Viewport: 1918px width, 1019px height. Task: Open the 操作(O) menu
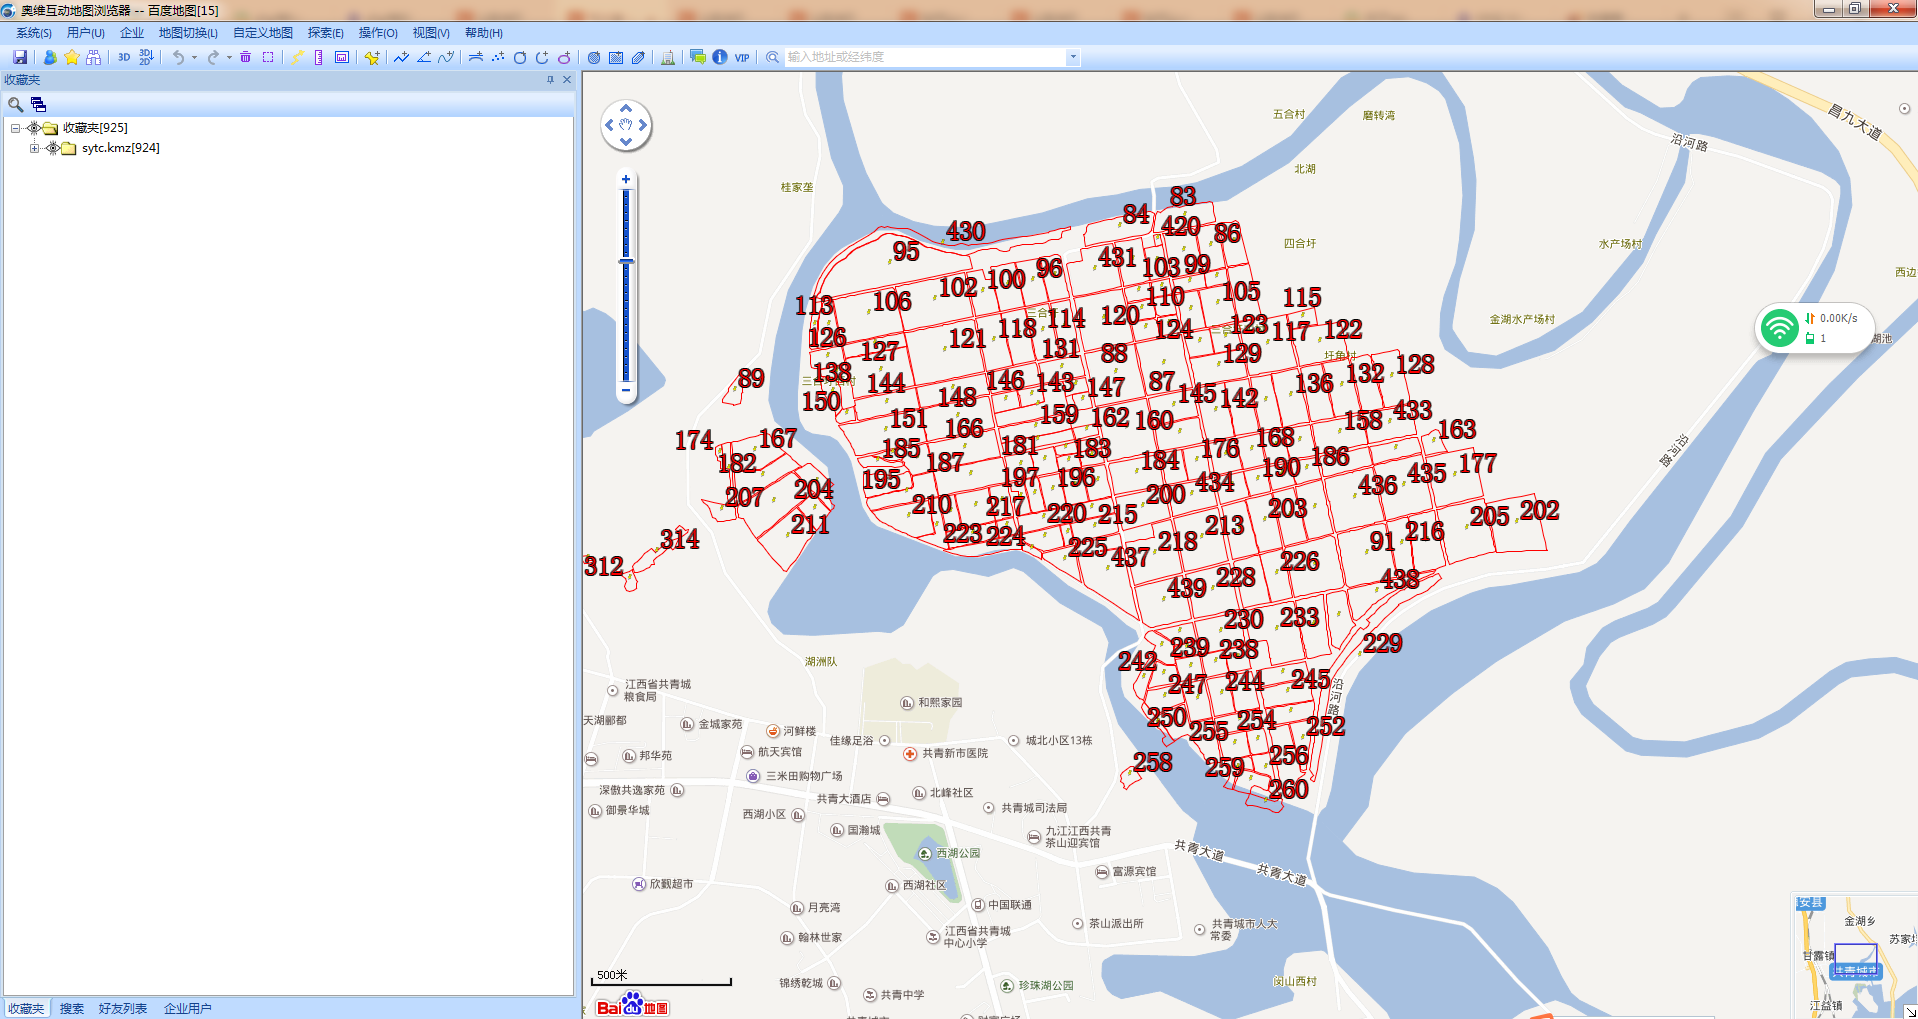pyautogui.click(x=377, y=32)
